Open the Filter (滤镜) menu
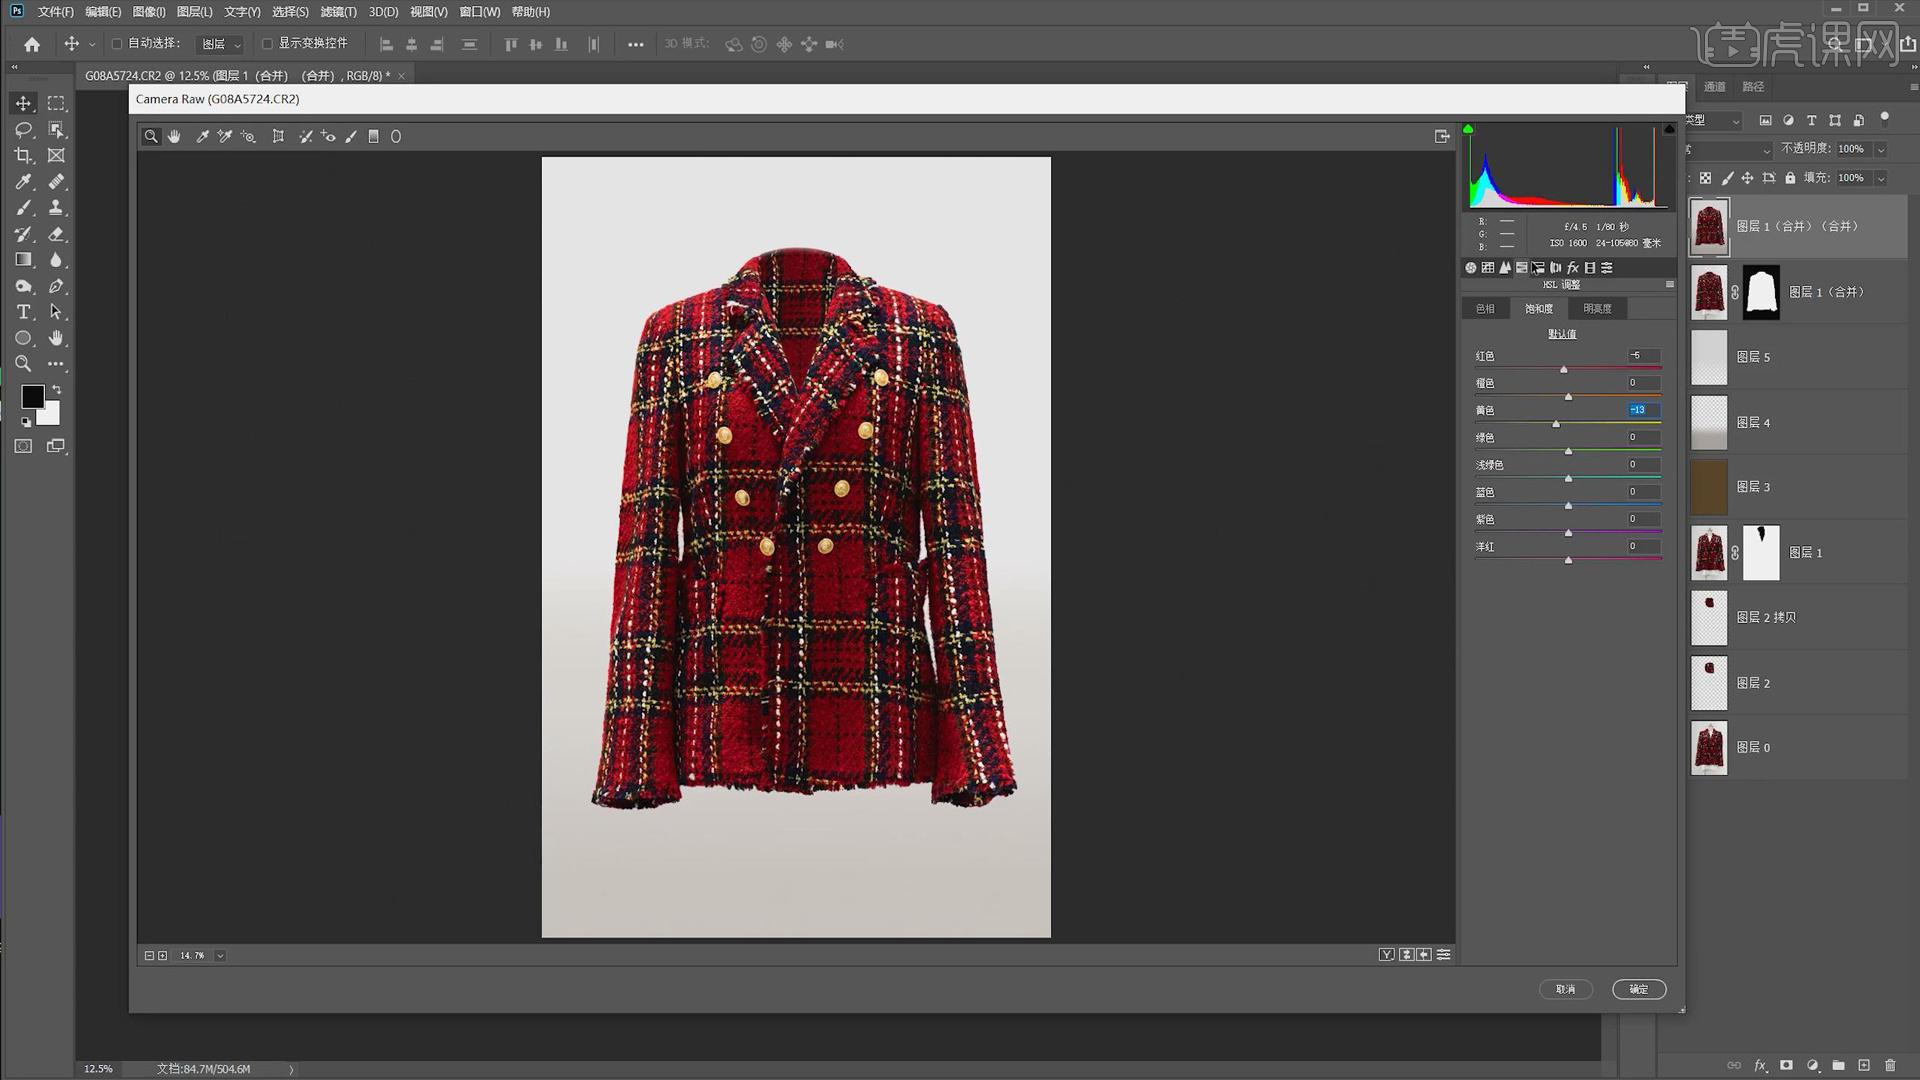 click(x=338, y=12)
